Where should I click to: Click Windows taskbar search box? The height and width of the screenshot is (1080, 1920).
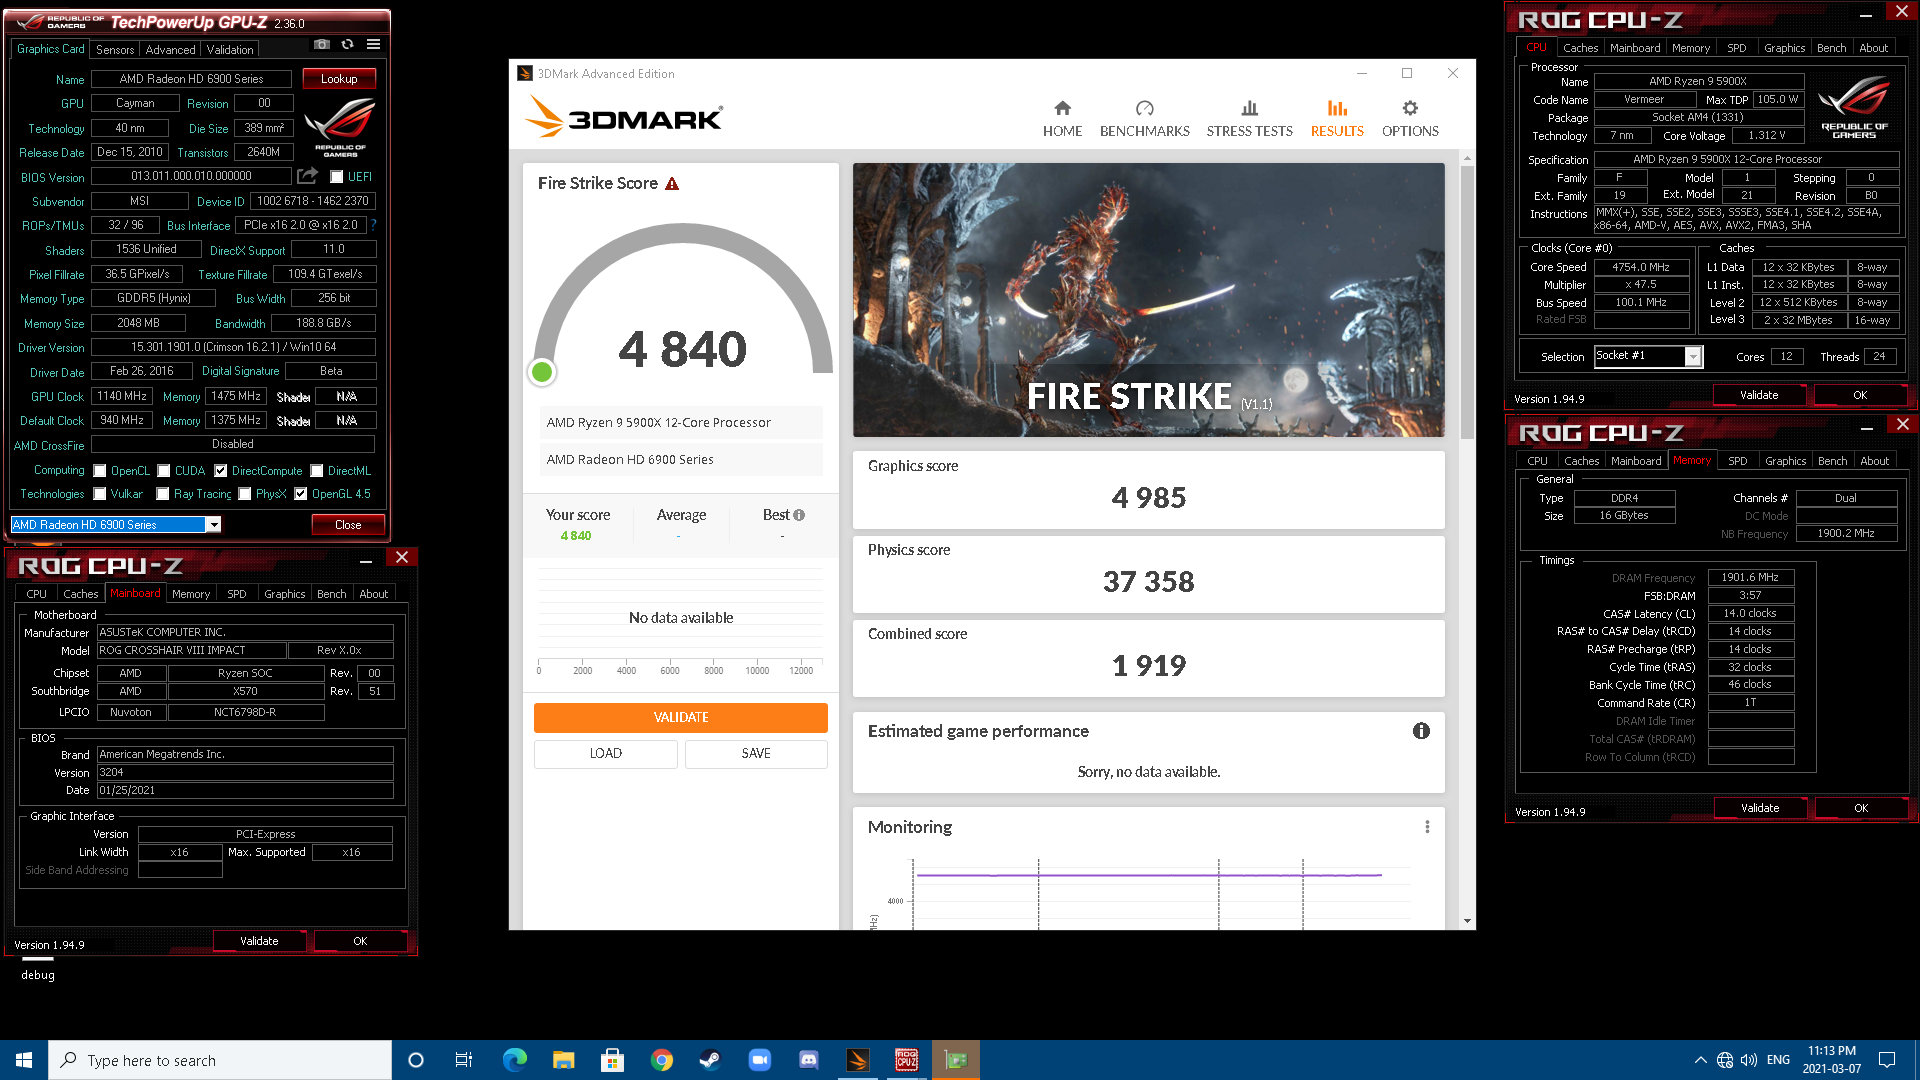pos(220,1060)
